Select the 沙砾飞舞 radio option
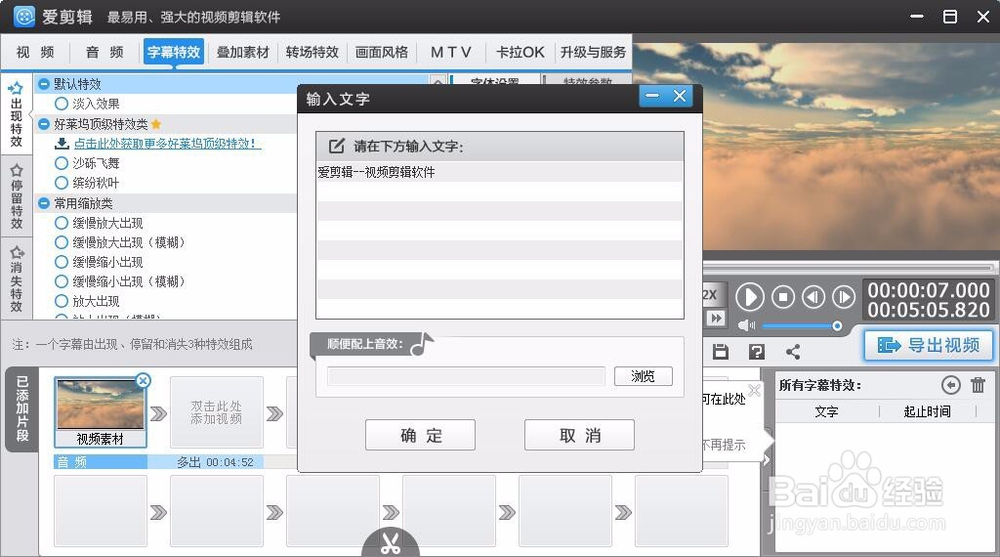 61,163
